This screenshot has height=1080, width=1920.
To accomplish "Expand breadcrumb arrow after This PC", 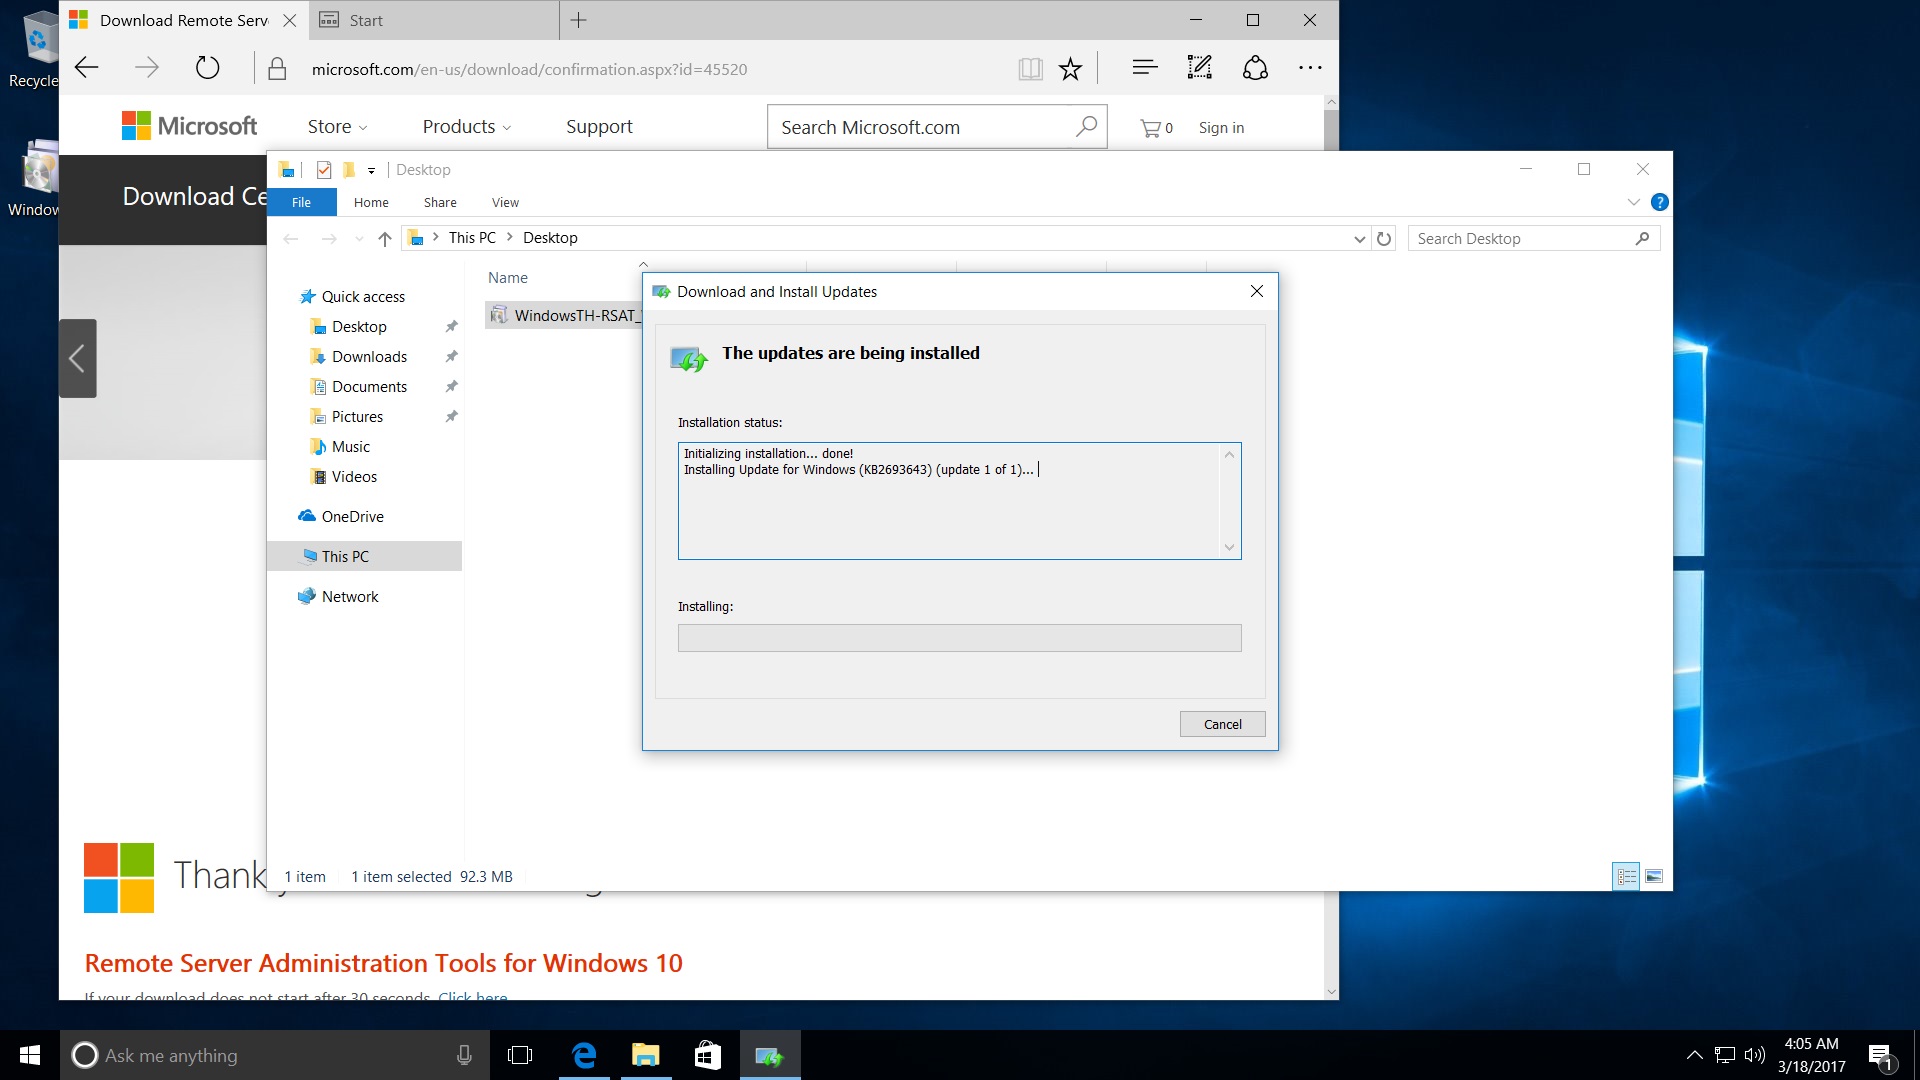I will [x=510, y=237].
